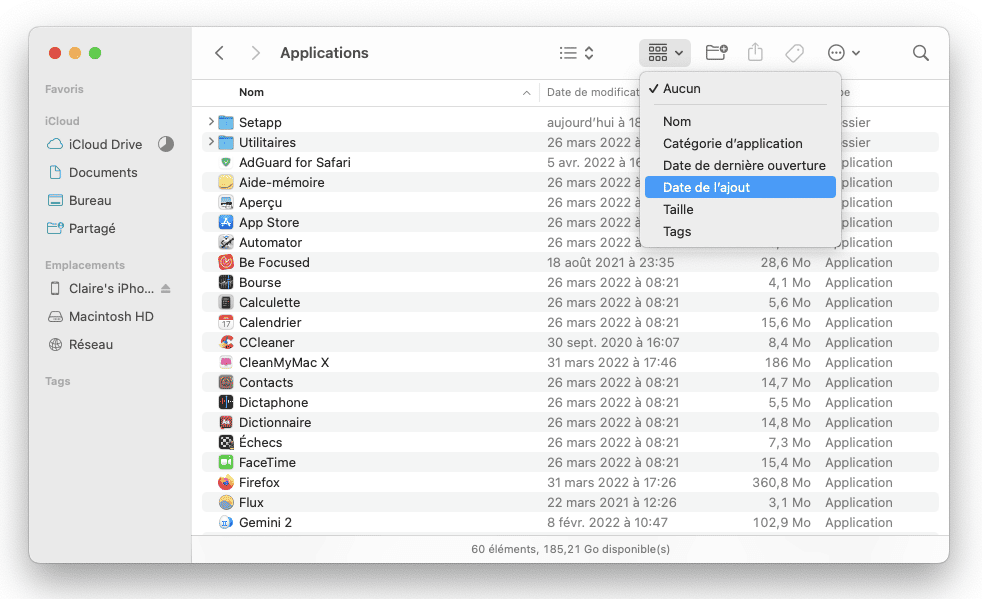Image resolution: width=982 pixels, height=599 pixels.
Task: Choose Date de l'ajout grouping option
Action: [706, 187]
